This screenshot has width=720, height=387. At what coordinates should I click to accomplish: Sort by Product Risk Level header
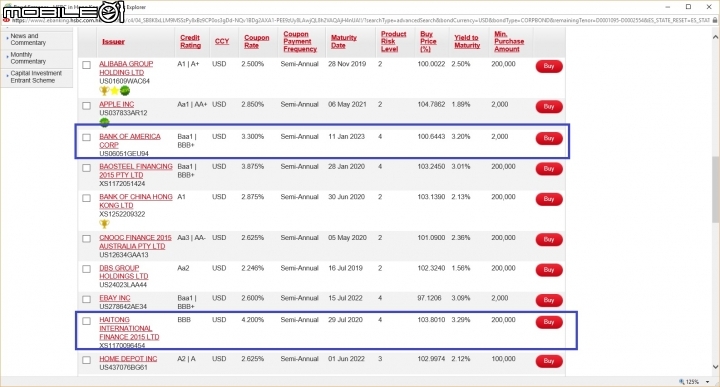pyautogui.click(x=393, y=41)
